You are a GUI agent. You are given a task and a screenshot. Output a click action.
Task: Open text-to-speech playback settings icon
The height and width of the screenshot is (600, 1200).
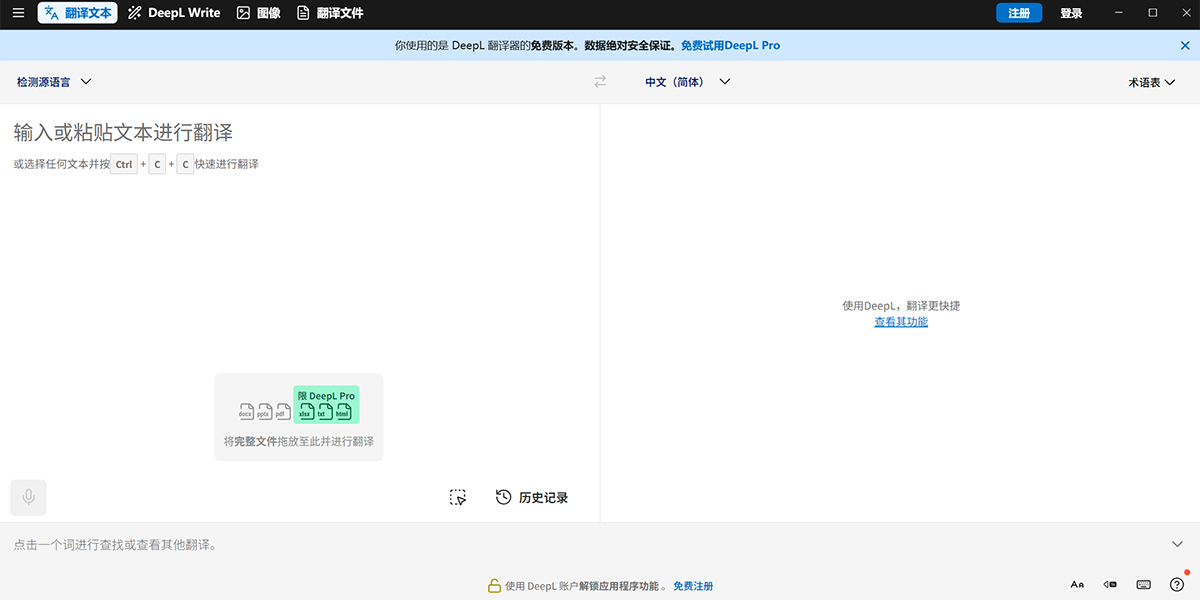click(x=1109, y=584)
